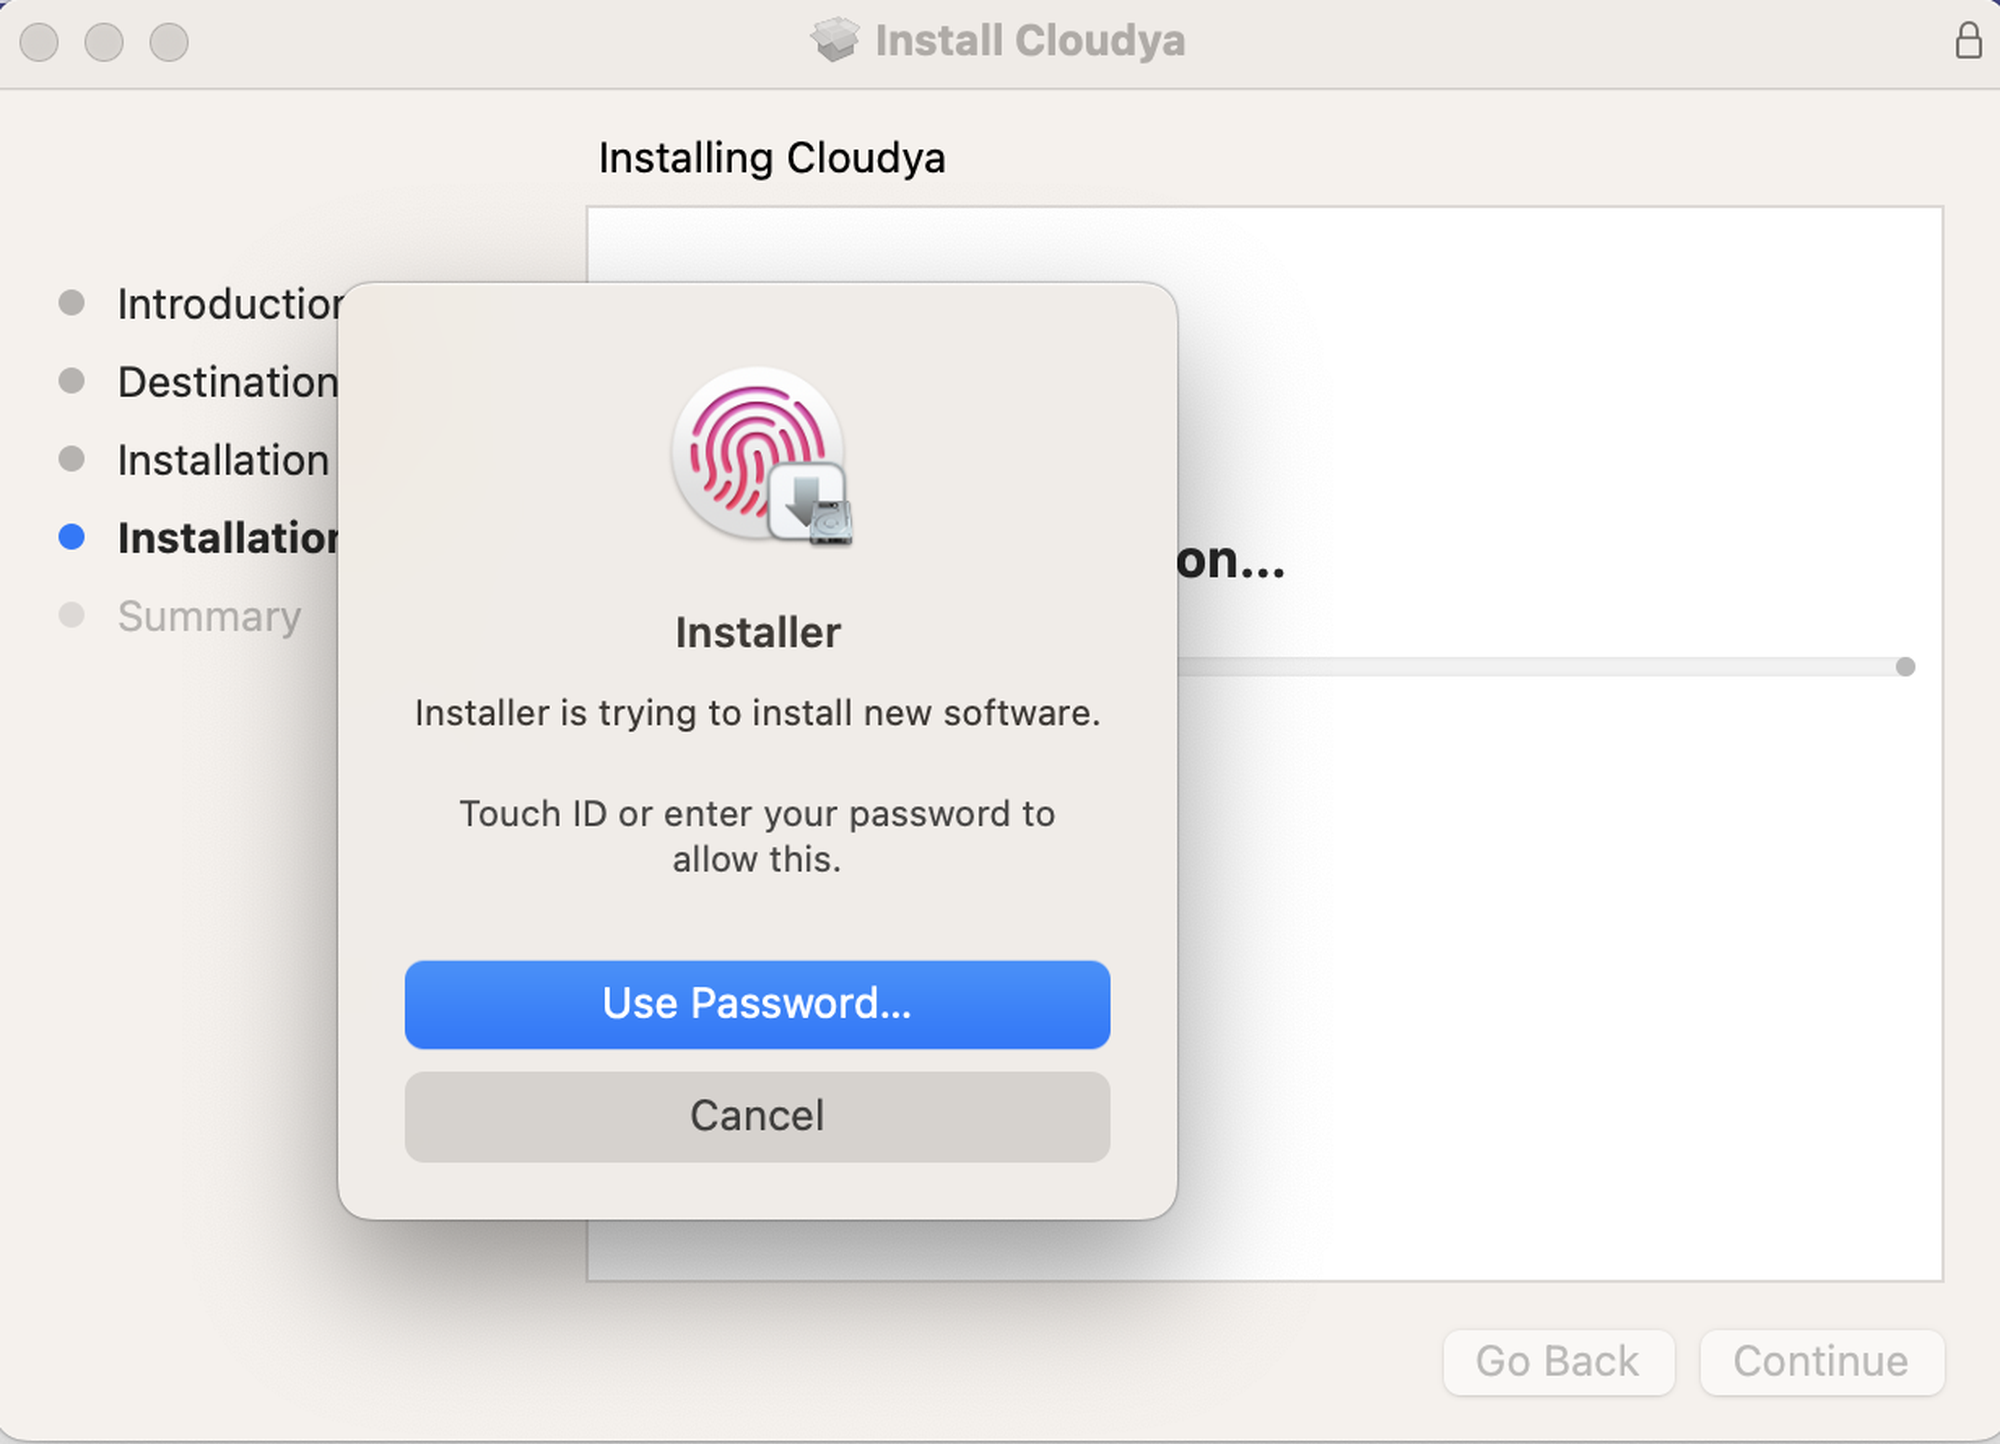Click the Go Back button
This screenshot has height=1444, width=2000.
[x=1557, y=1361]
